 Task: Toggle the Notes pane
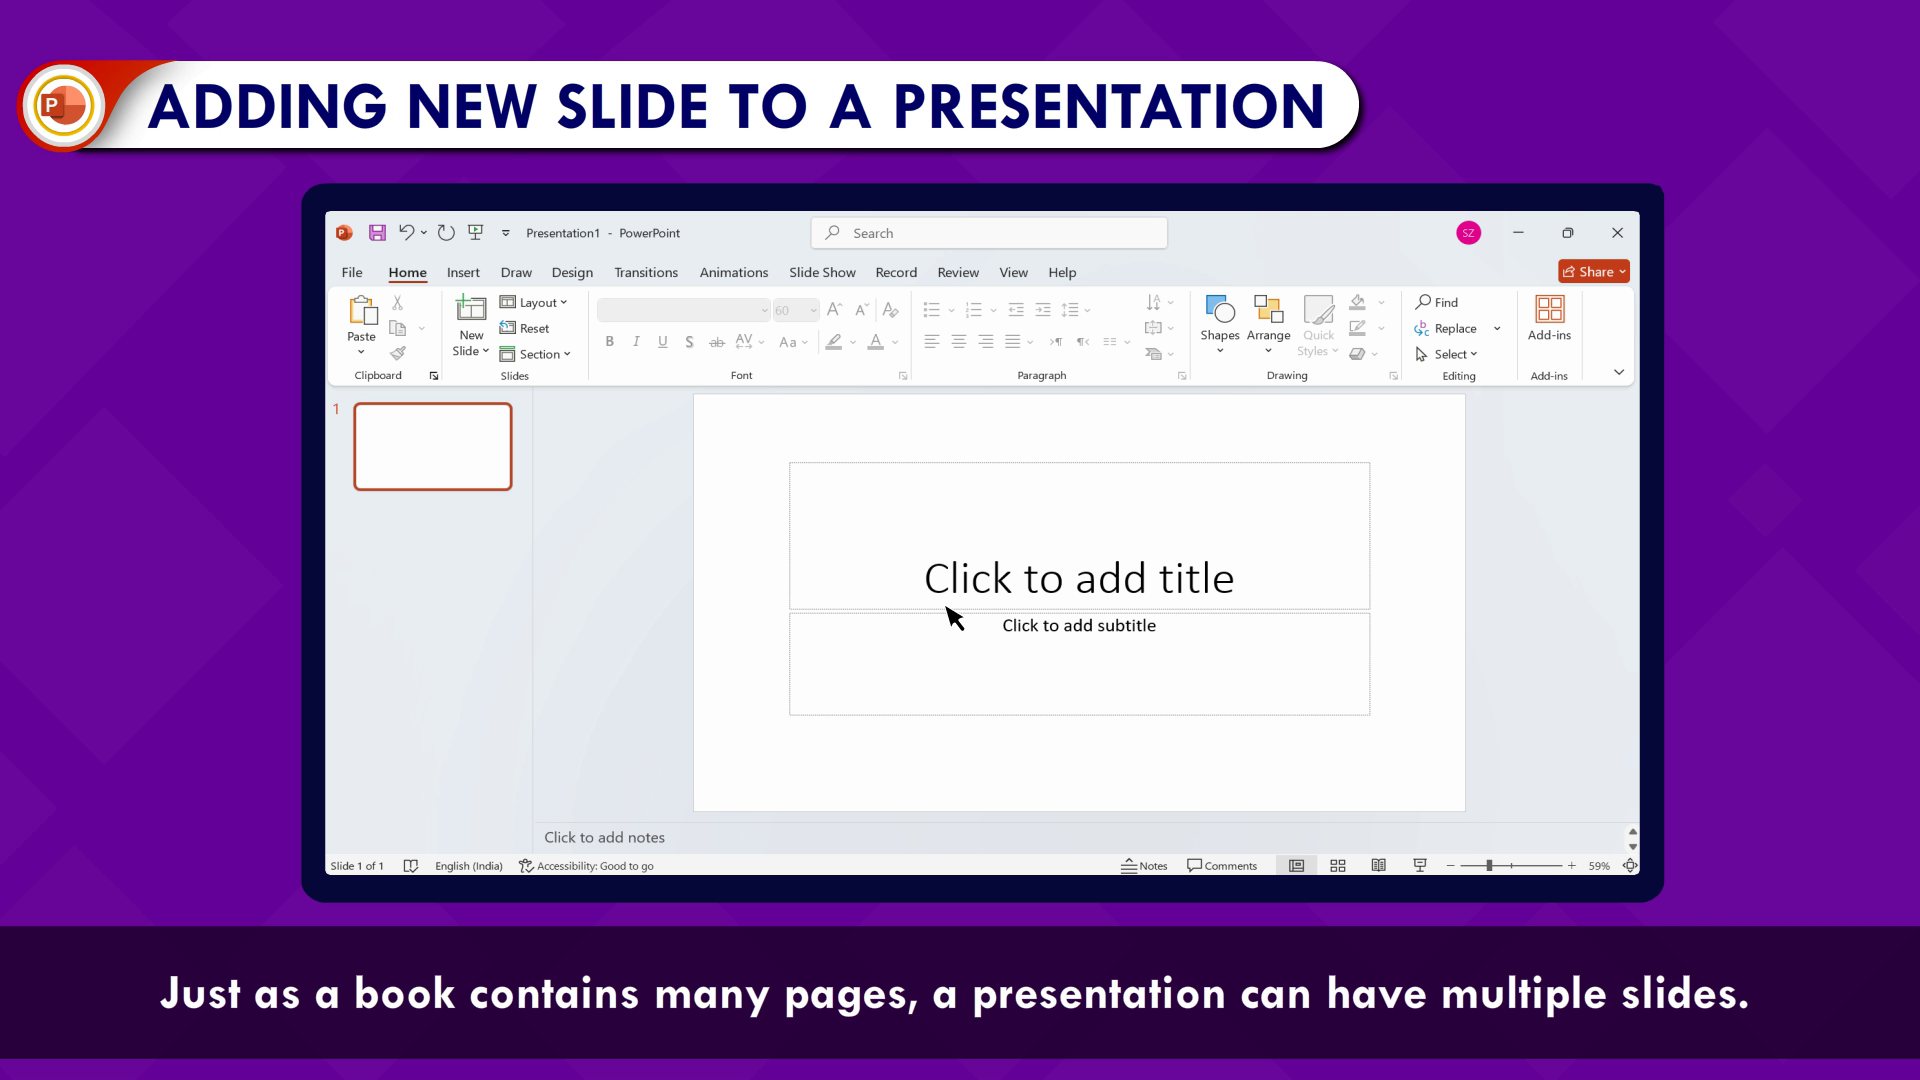pos(1144,866)
